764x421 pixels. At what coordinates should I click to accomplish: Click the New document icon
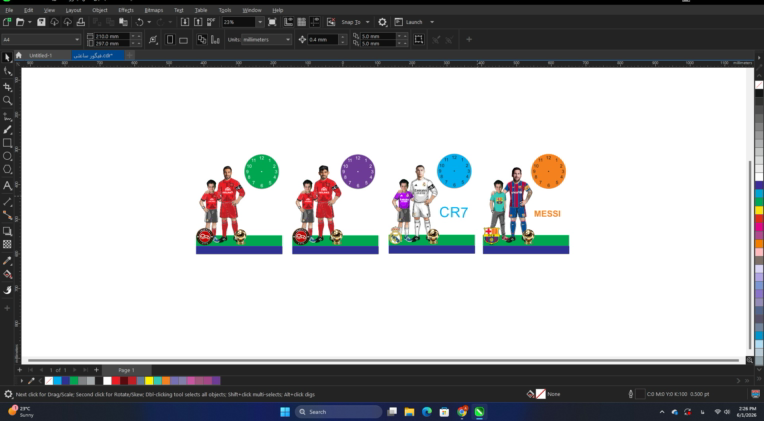[x=7, y=22]
